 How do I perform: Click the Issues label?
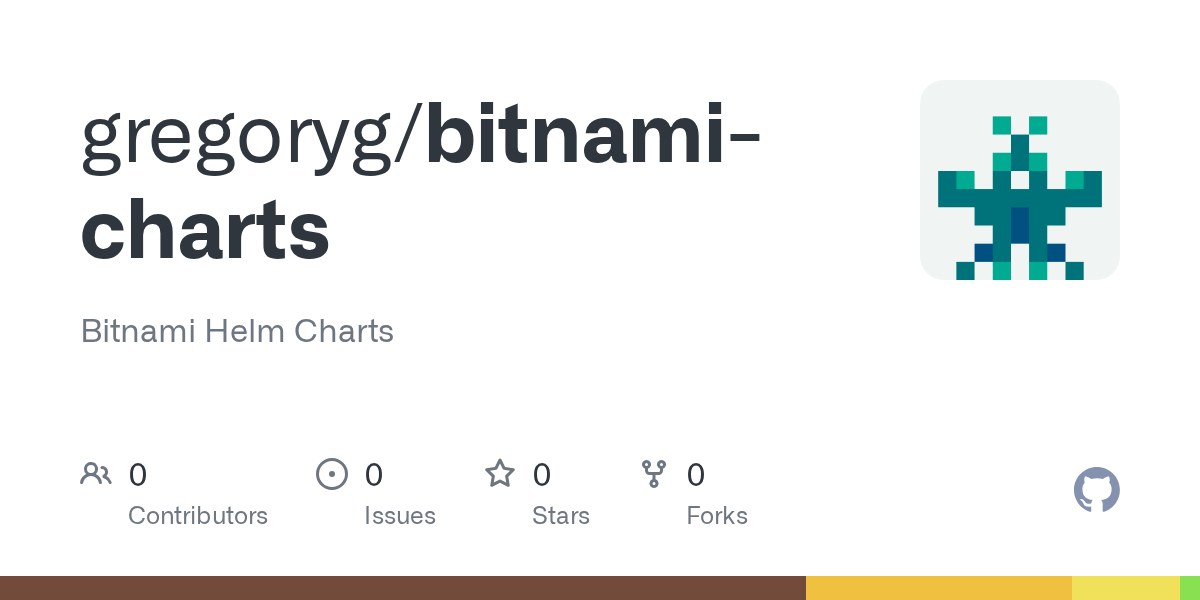point(400,516)
